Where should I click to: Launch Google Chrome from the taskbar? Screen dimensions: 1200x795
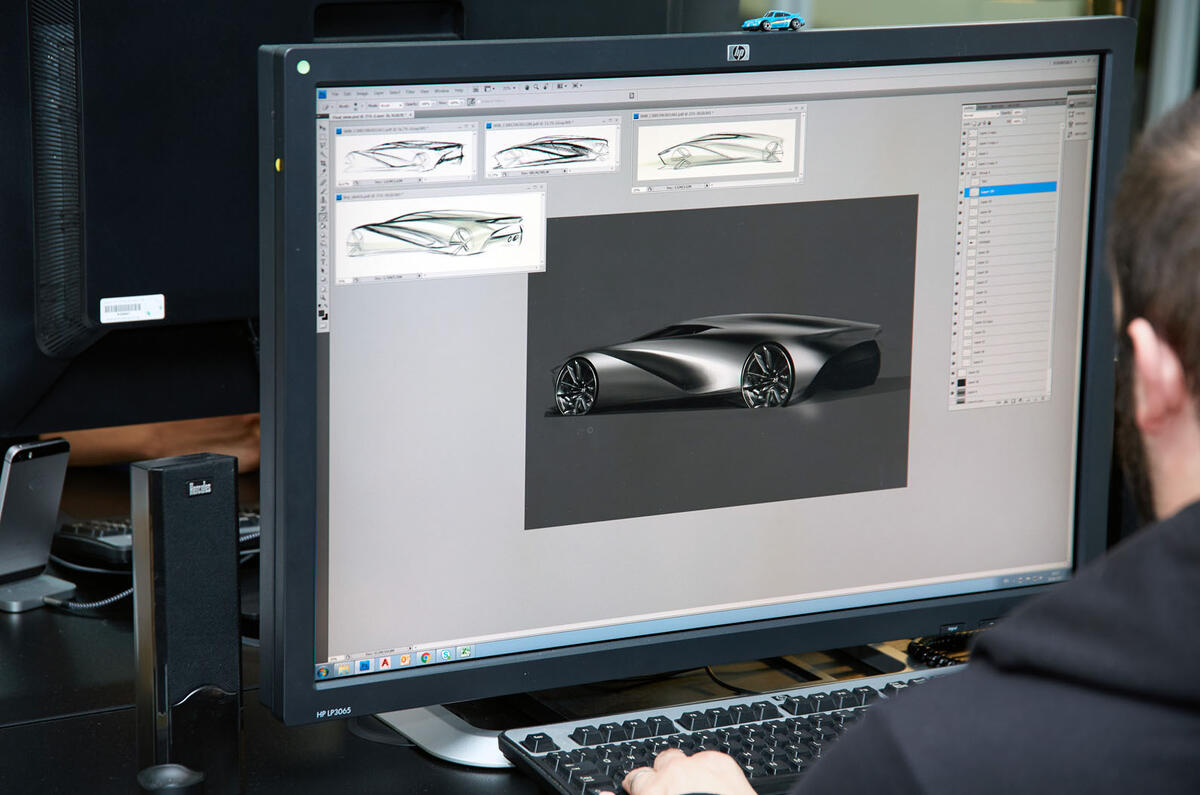(x=424, y=658)
